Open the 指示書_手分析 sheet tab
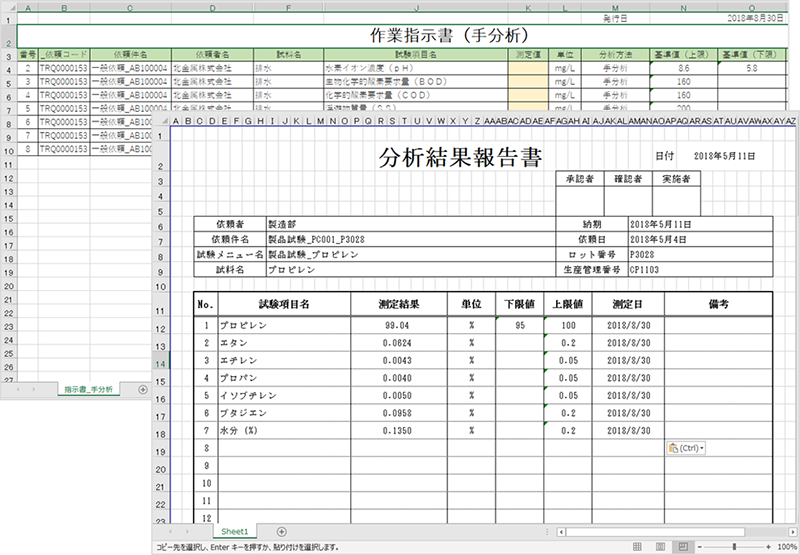 (x=88, y=390)
